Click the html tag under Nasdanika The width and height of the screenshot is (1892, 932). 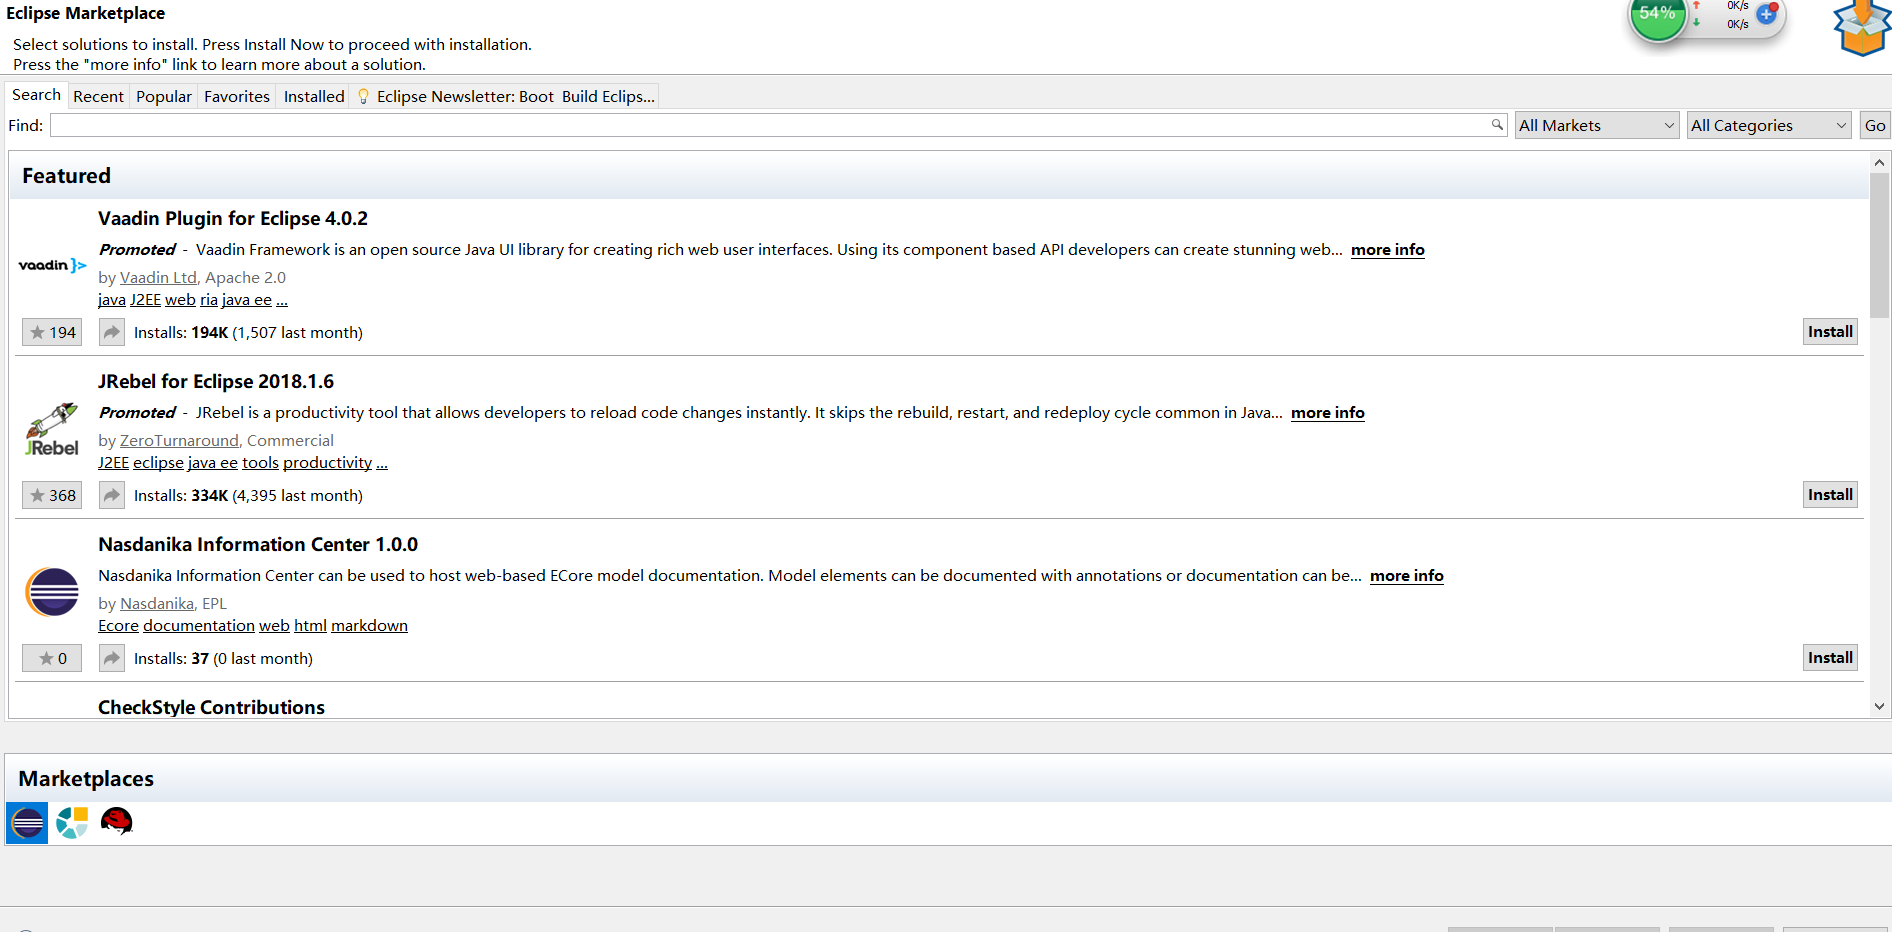click(310, 626)
